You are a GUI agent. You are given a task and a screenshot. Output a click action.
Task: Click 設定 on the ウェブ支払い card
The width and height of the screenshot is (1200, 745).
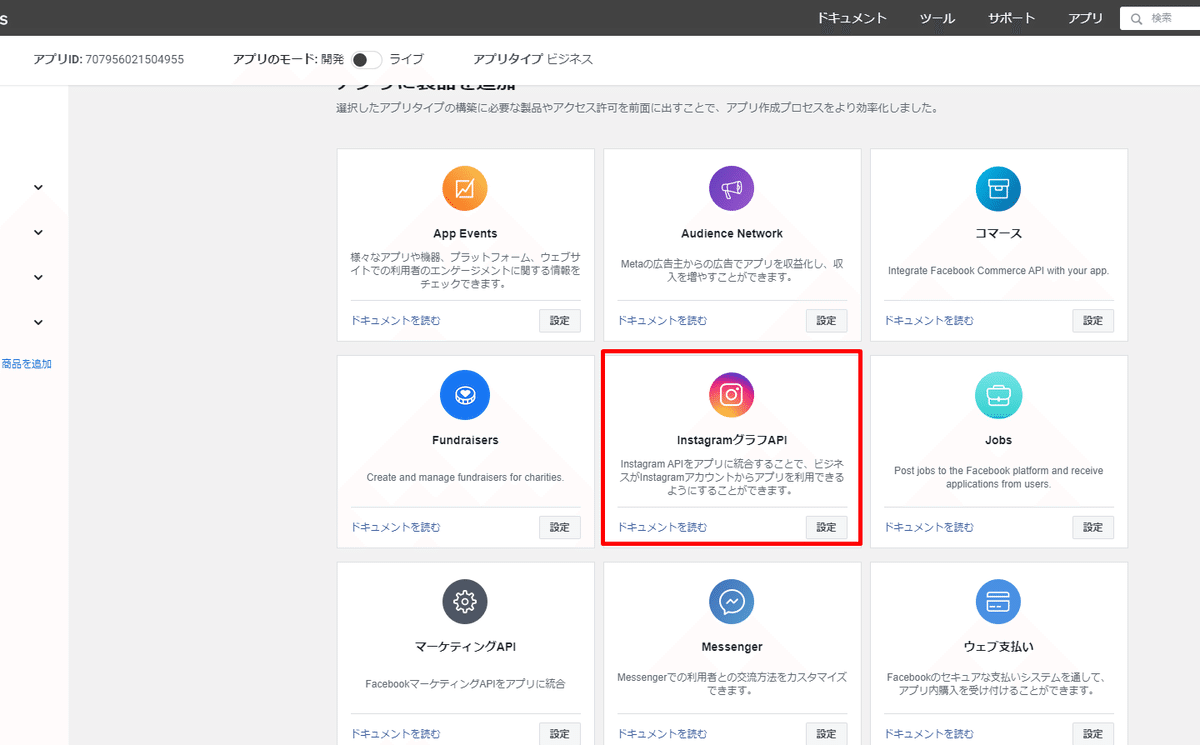pos(1093,734)
